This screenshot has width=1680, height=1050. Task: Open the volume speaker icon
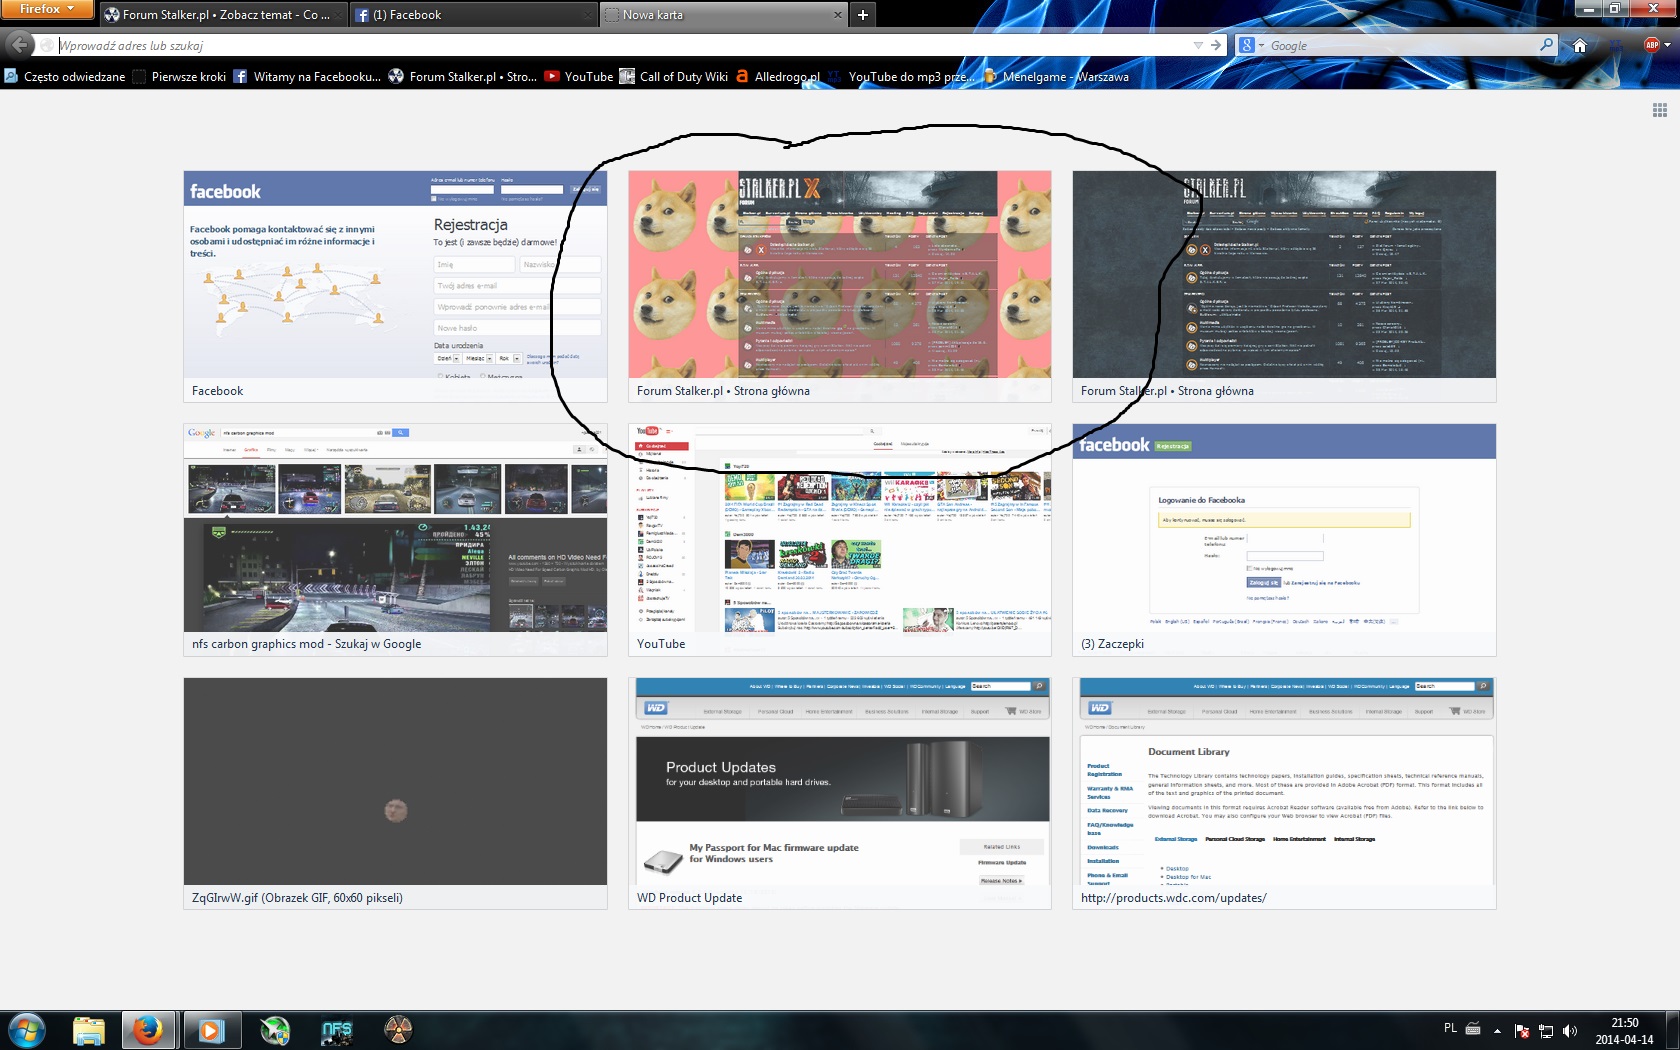coord(1570,1031)
